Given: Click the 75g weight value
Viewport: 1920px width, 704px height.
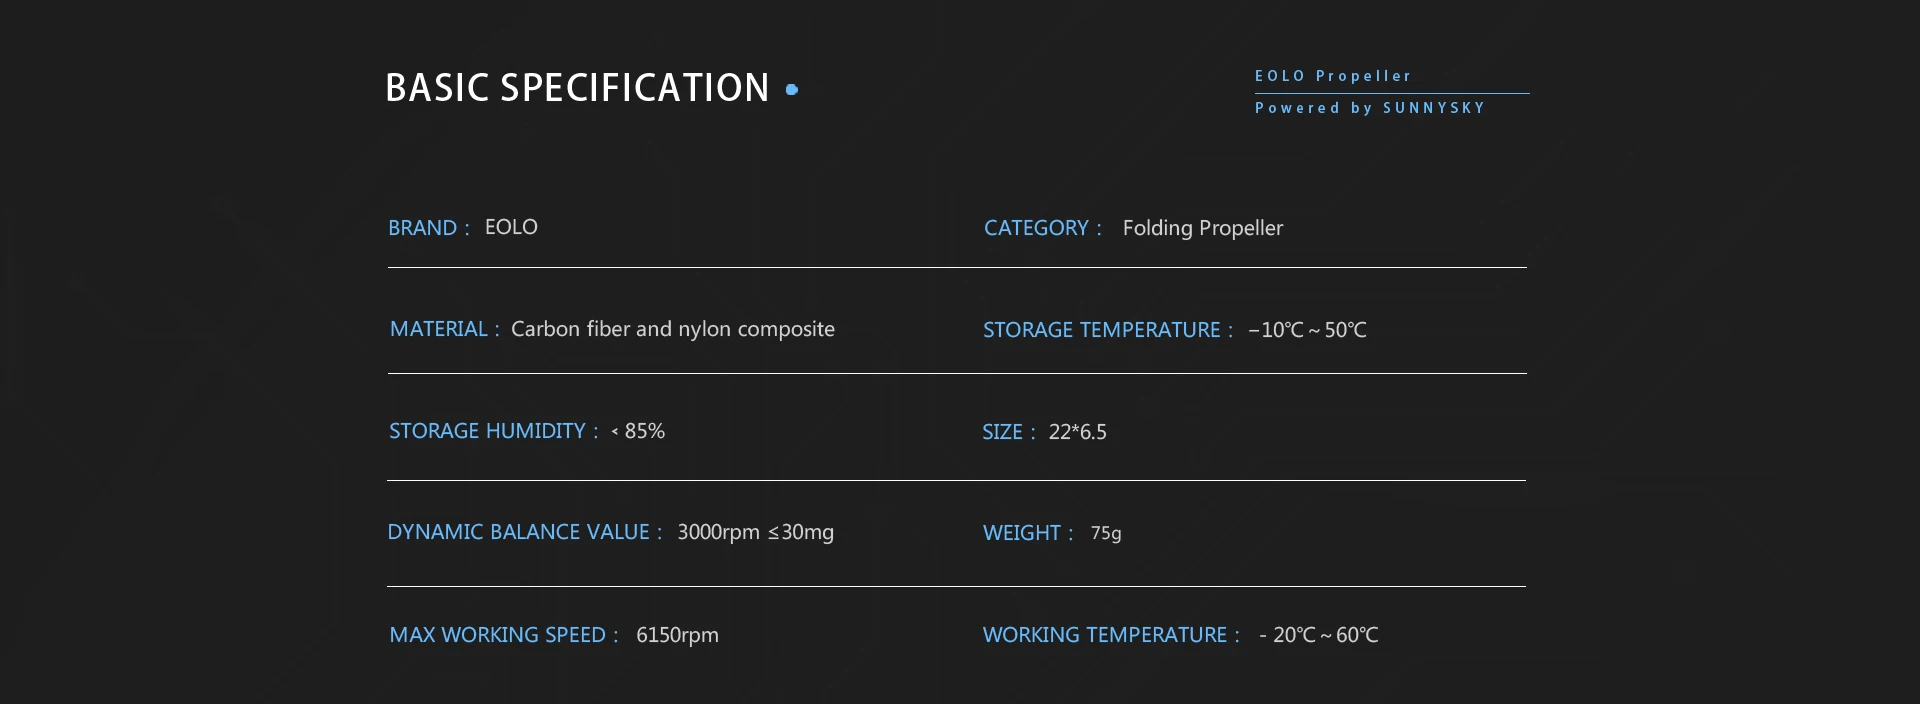Looking at the screenshot, I should click(1106, 533).
